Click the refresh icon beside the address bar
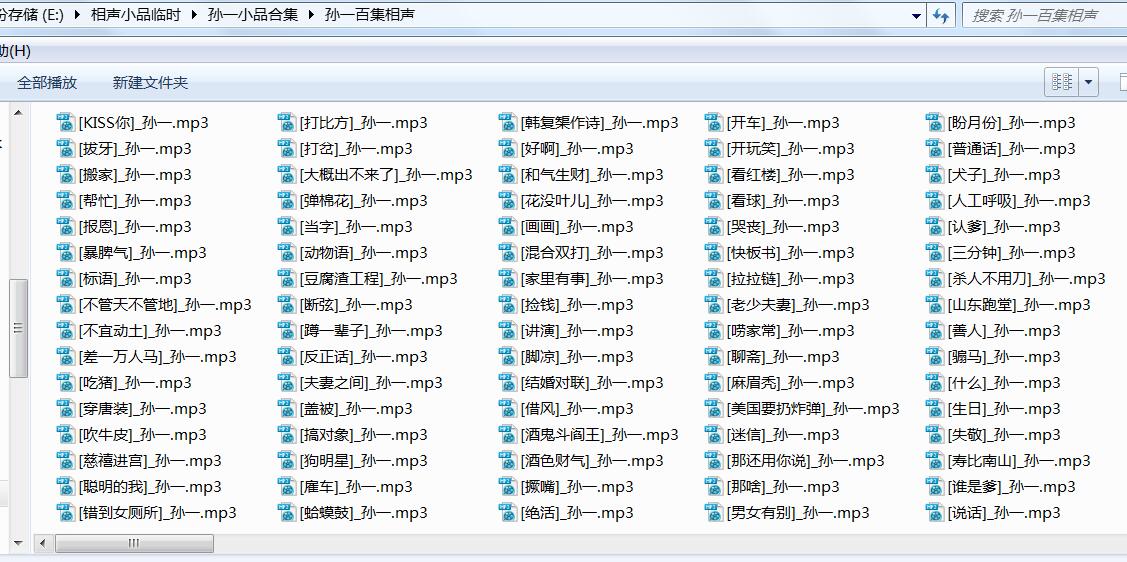Viewport: 1127px width, 562px height. pyautogui.click(x=940, y=15)
